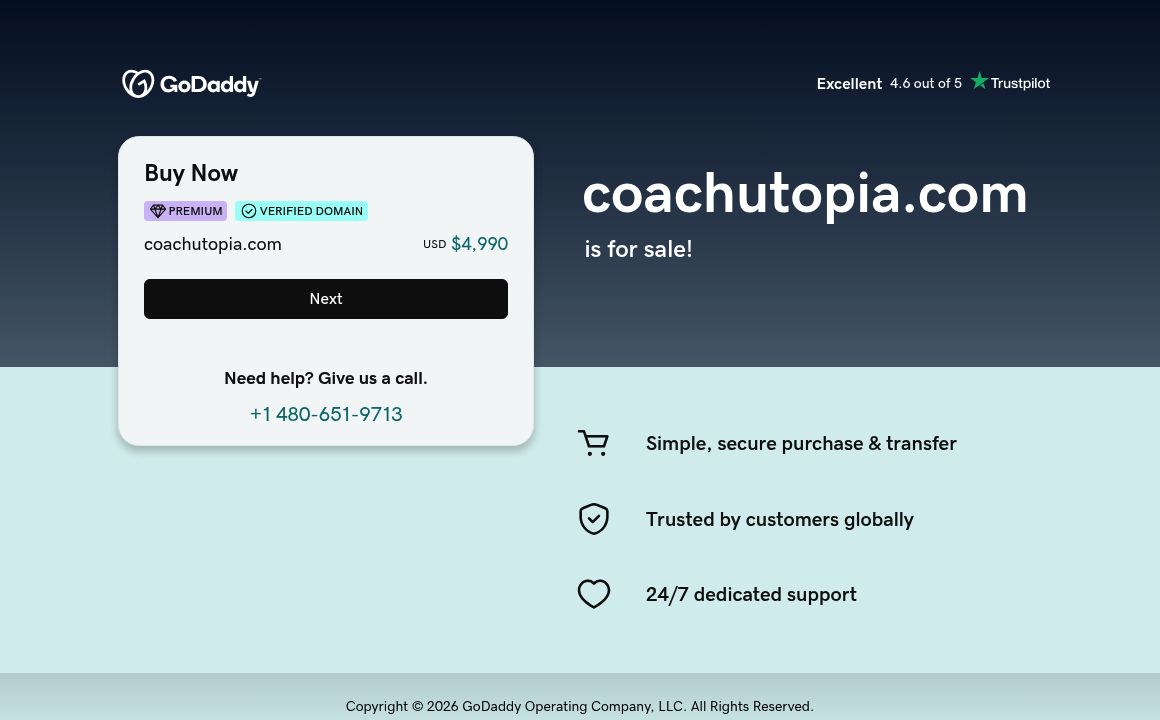Click the Trustpilot wordmark
Screen dimensions: 1160x720
[x=1020, y=83]
